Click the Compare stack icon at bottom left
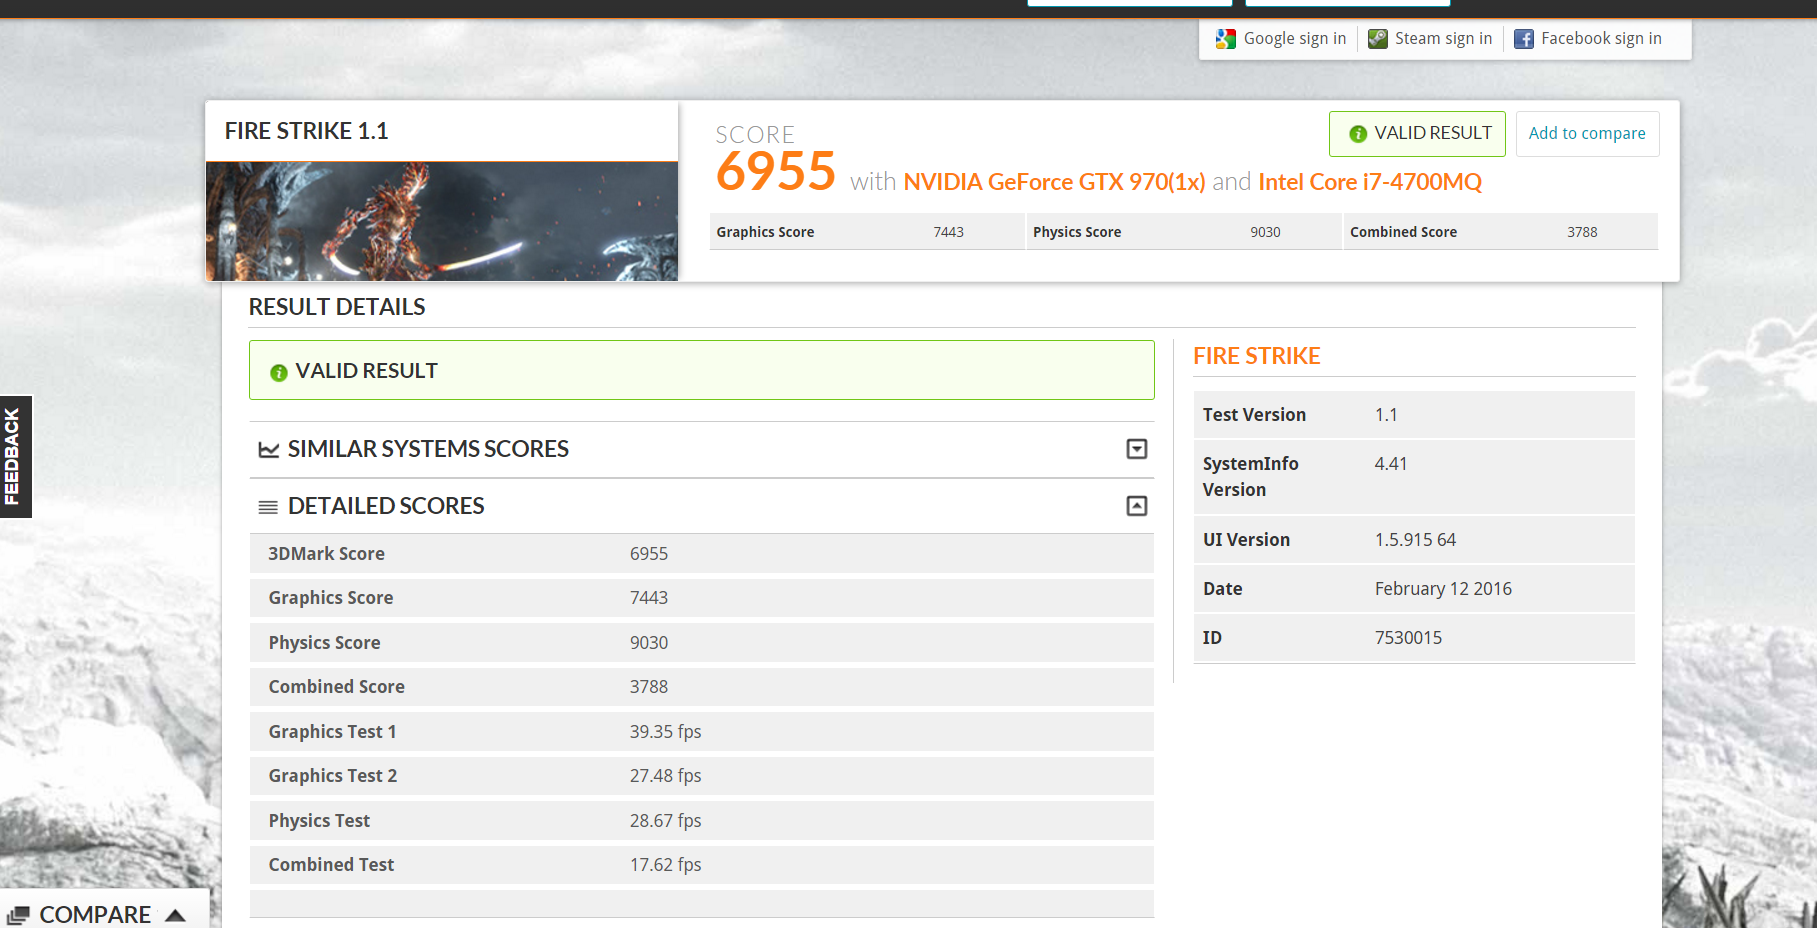The height and width of the screenshot is (928, 1818). click(x=18, y=915)
